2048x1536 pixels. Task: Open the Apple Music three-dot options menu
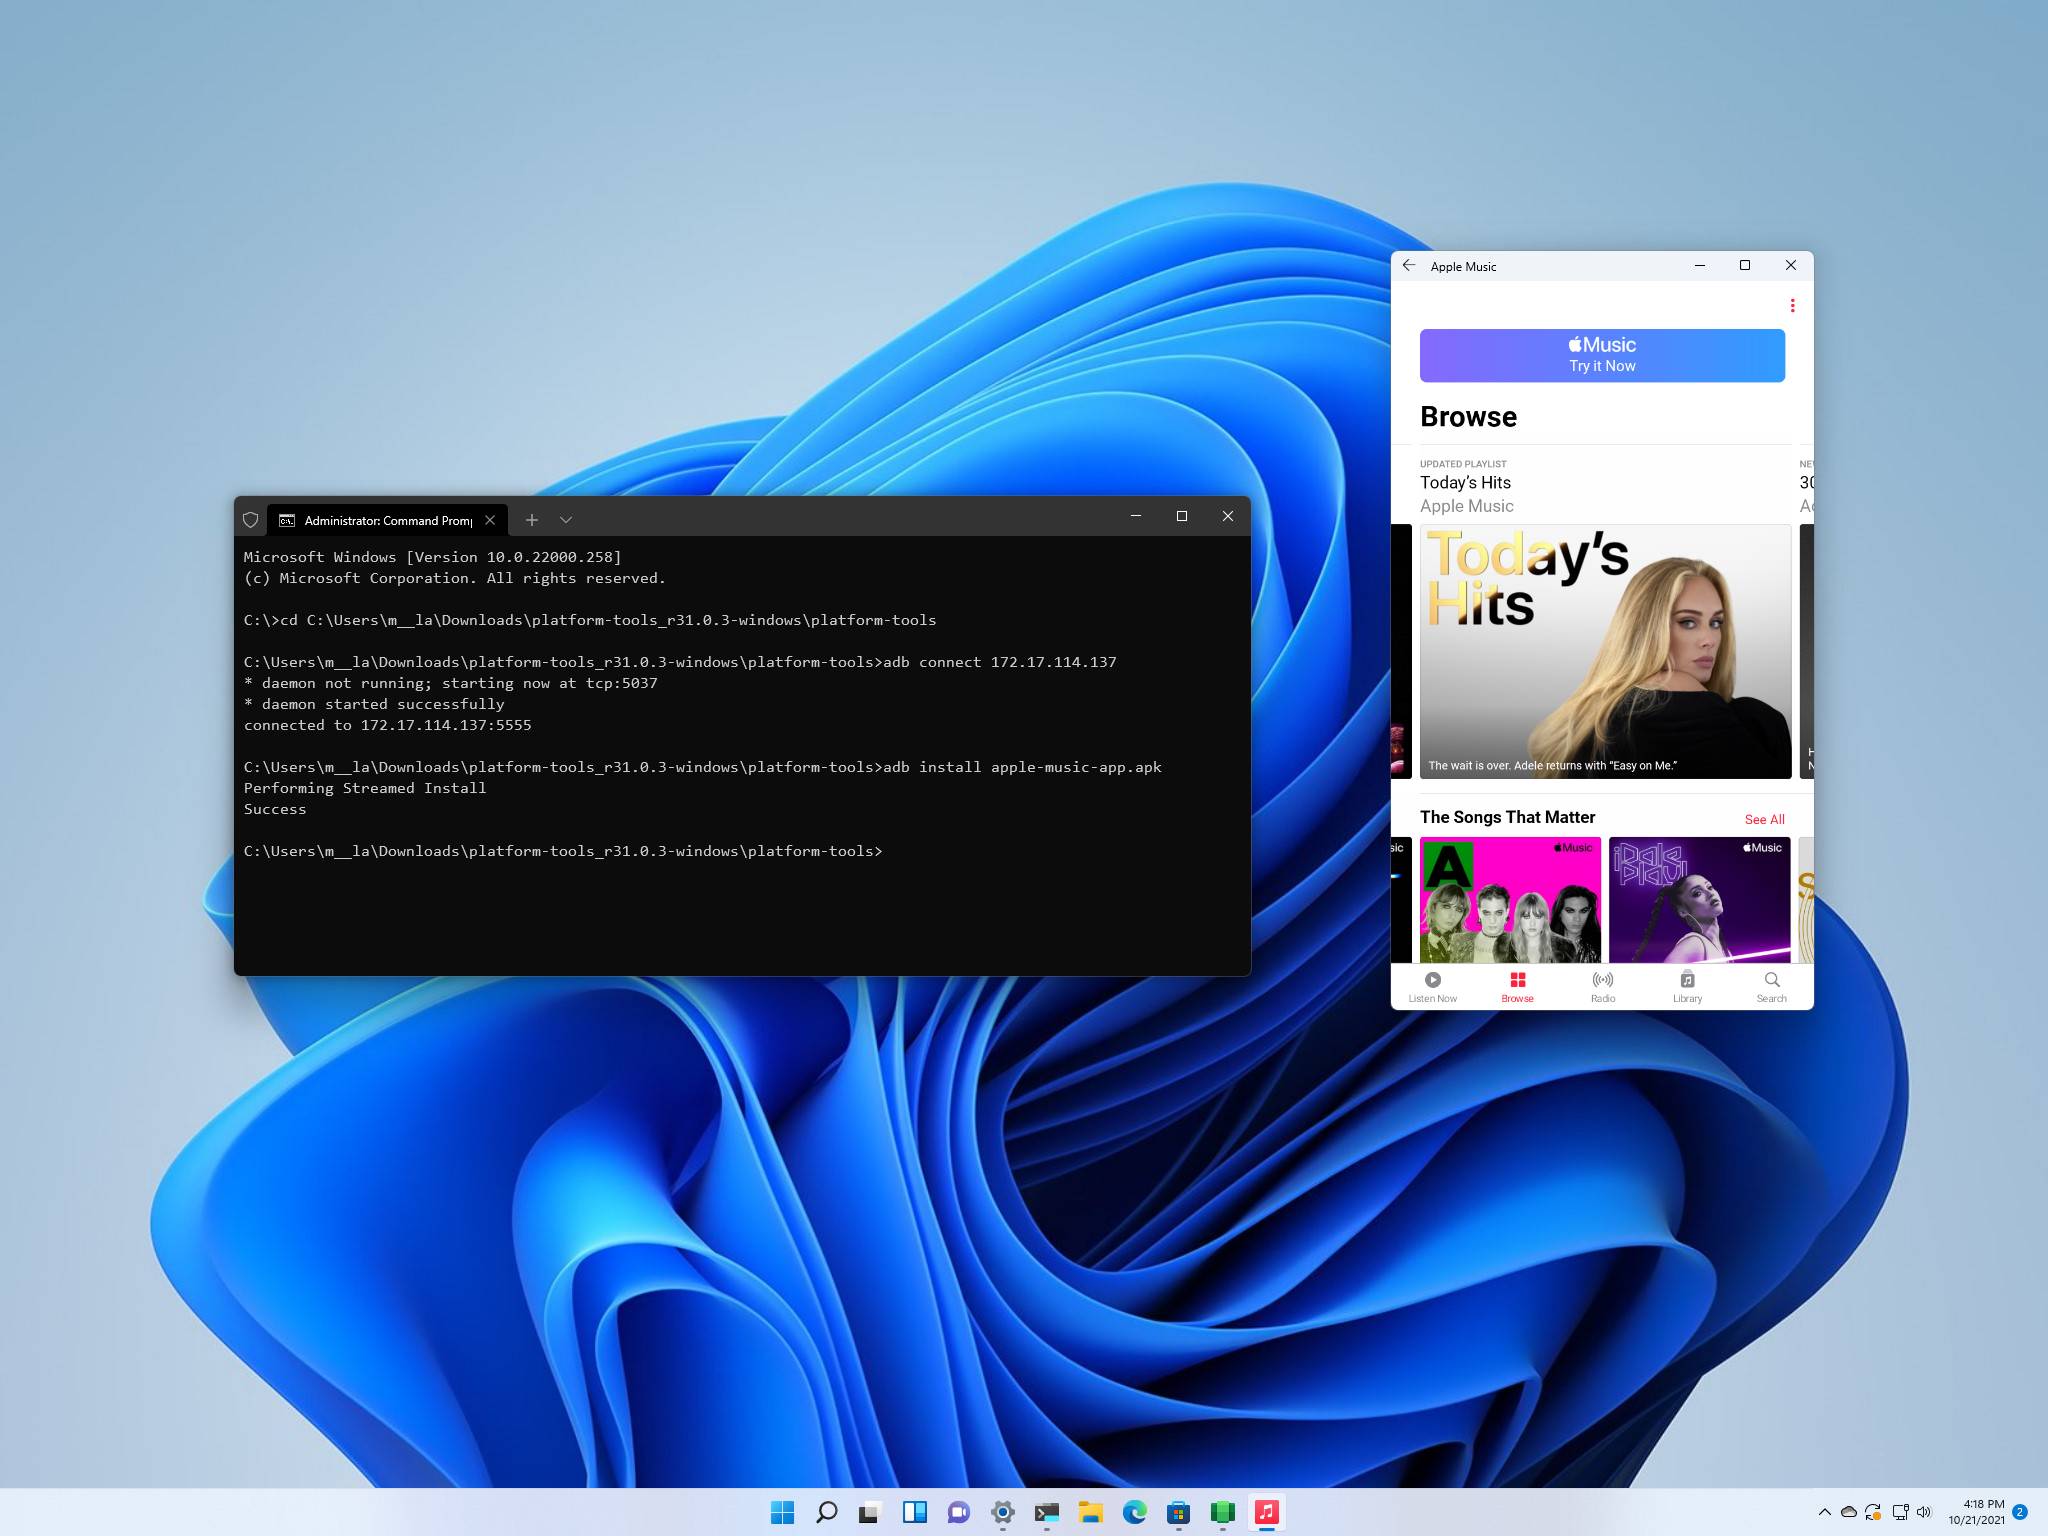[1792, 306]
